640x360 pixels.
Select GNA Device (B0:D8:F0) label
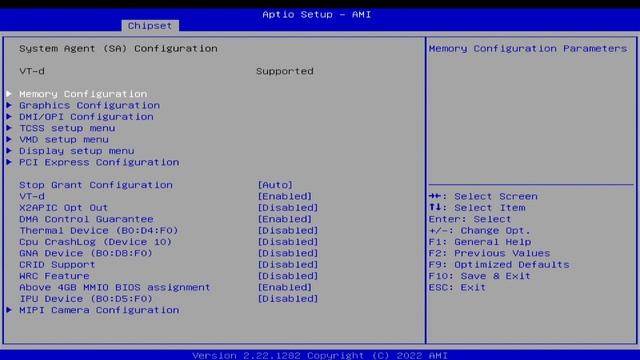tap(86, 253)
